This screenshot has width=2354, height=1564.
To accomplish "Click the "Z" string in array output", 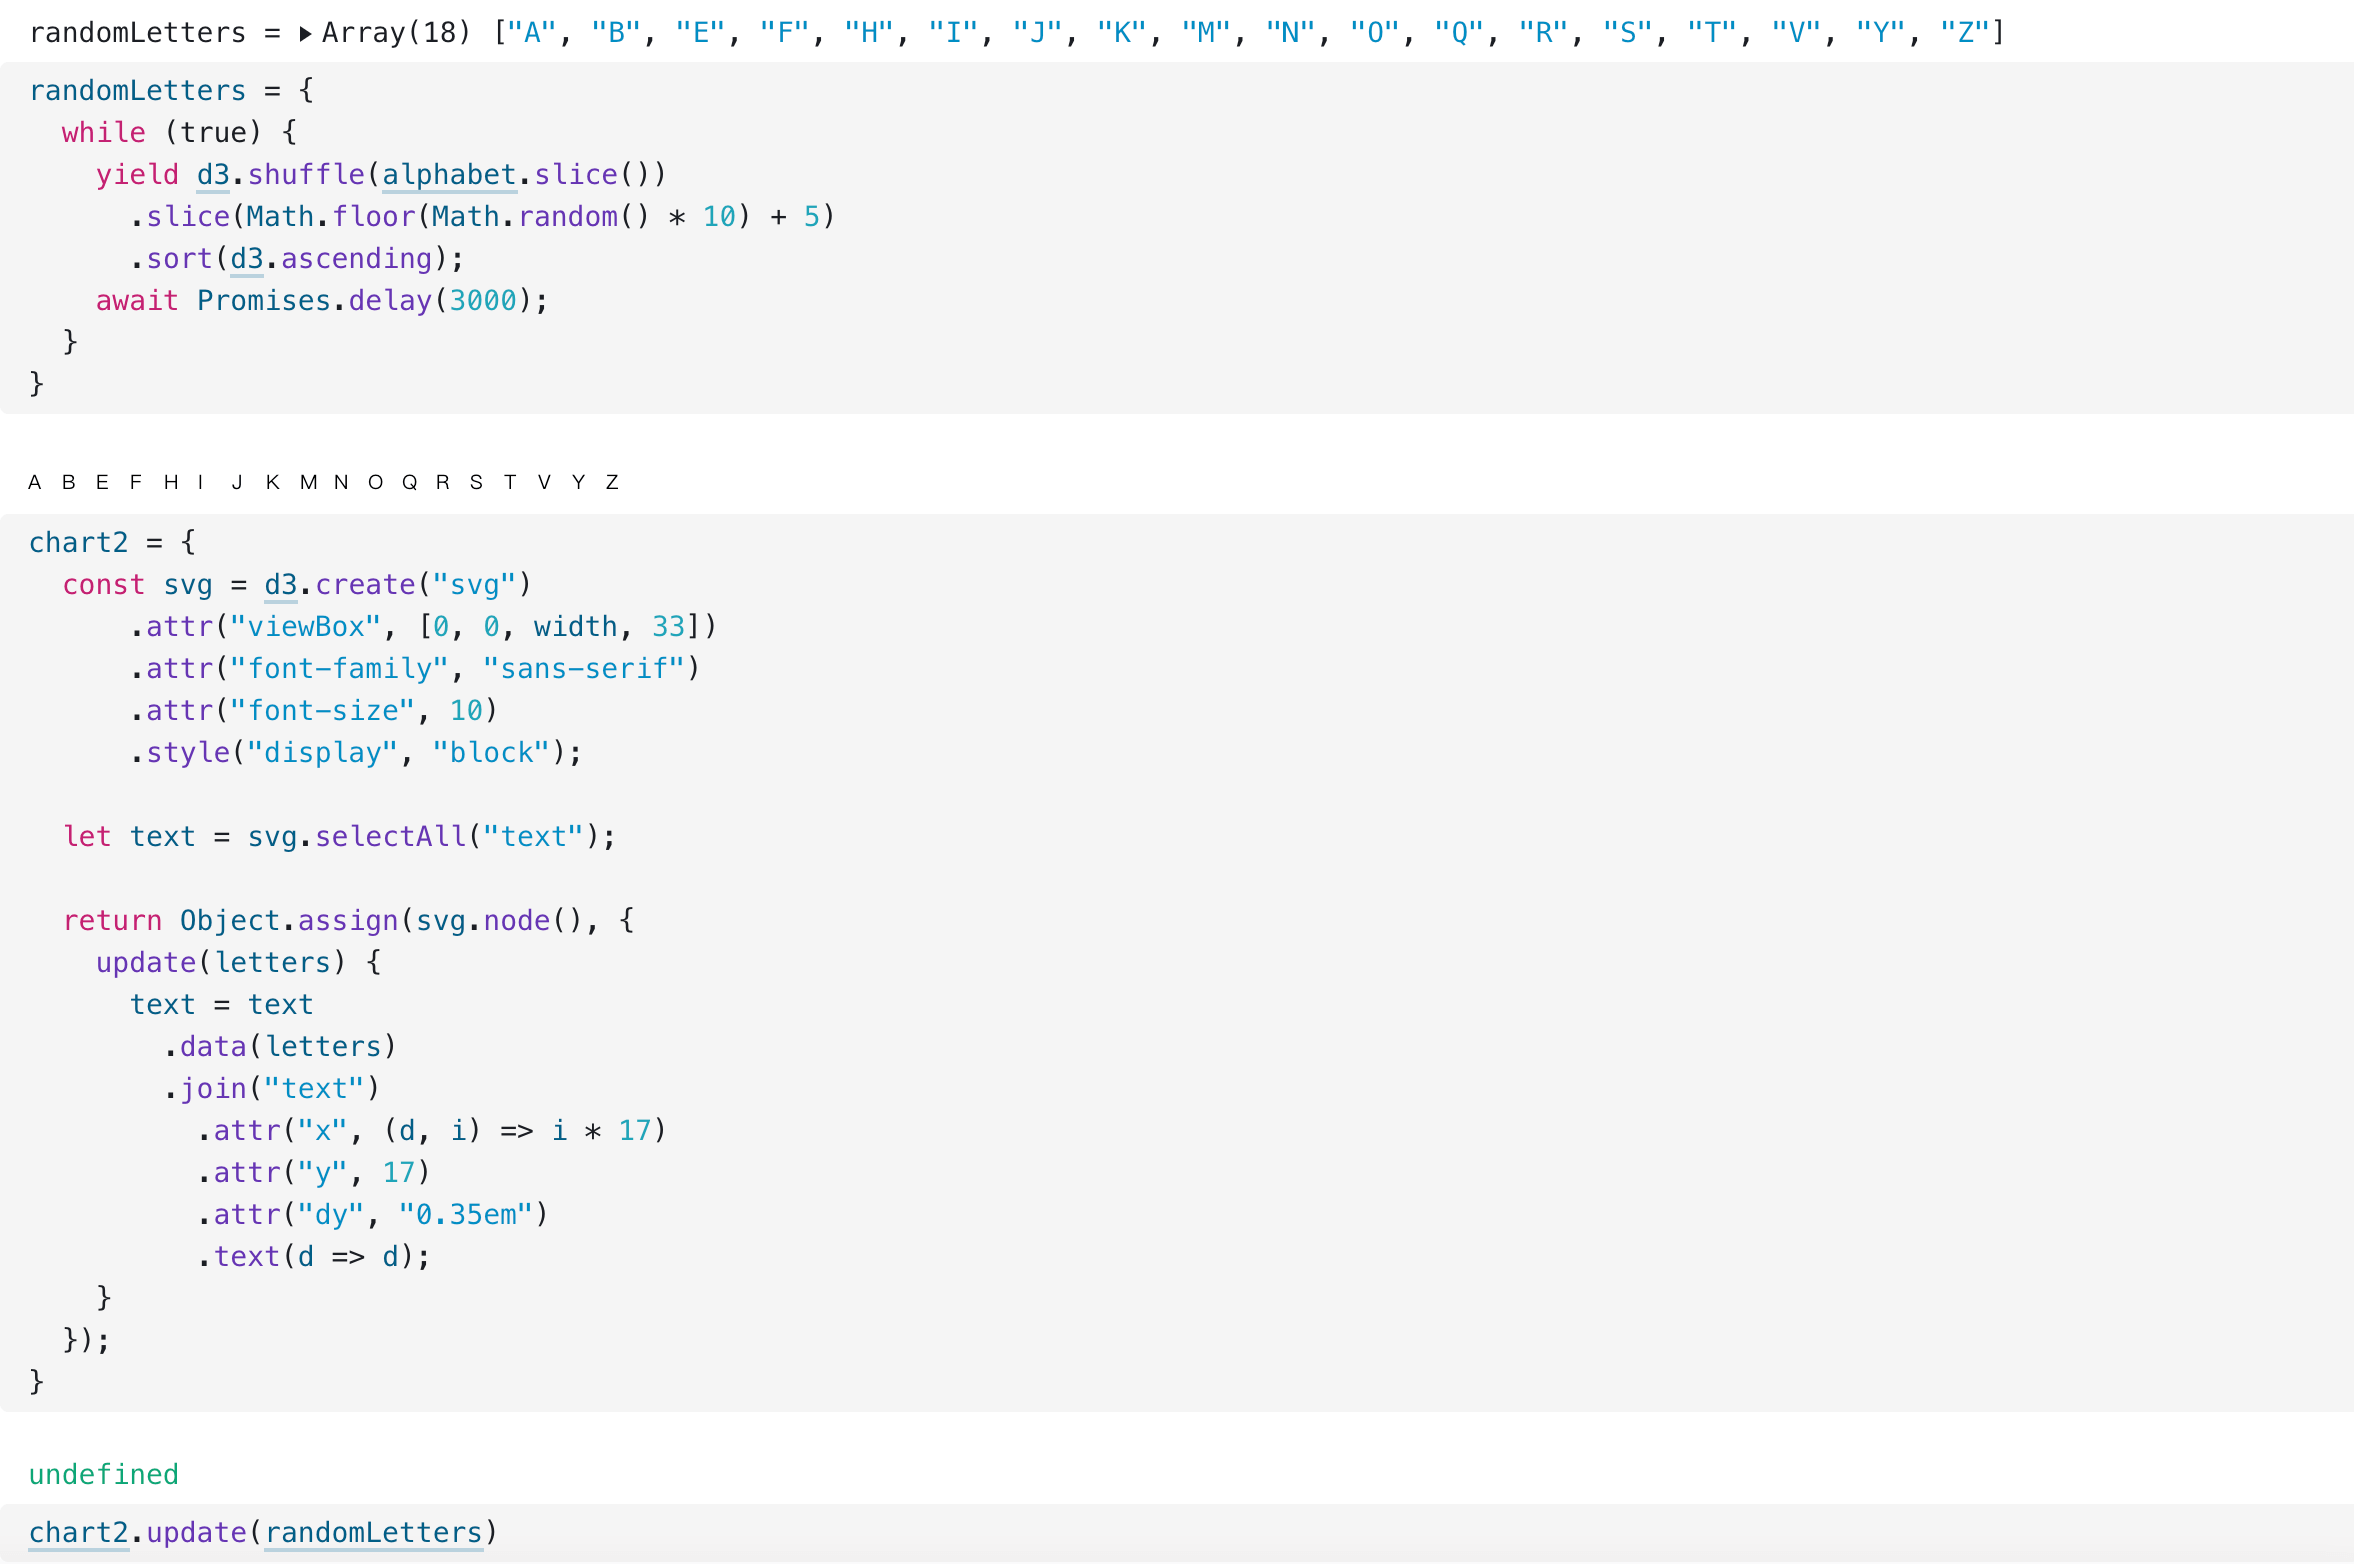I will pos(1964,33).
